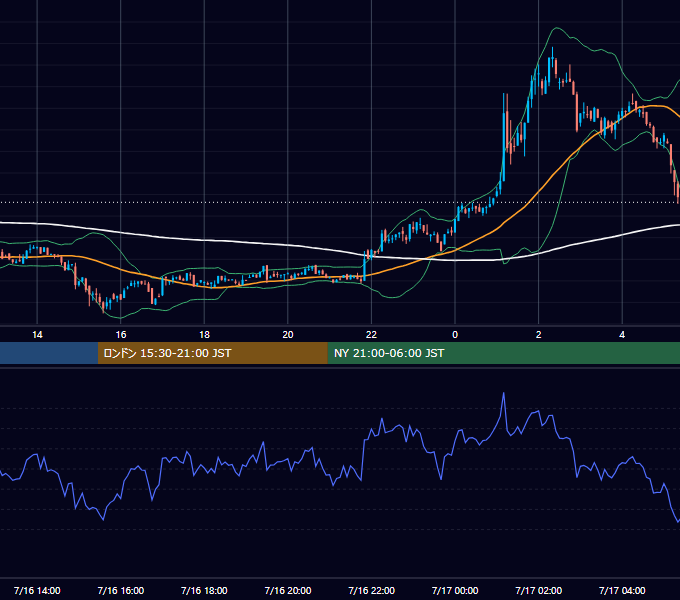Image resolution: width=680 pixels, height=600 pixels.
Task: Click the 14 hour axis label
Action: coord(37,335)
